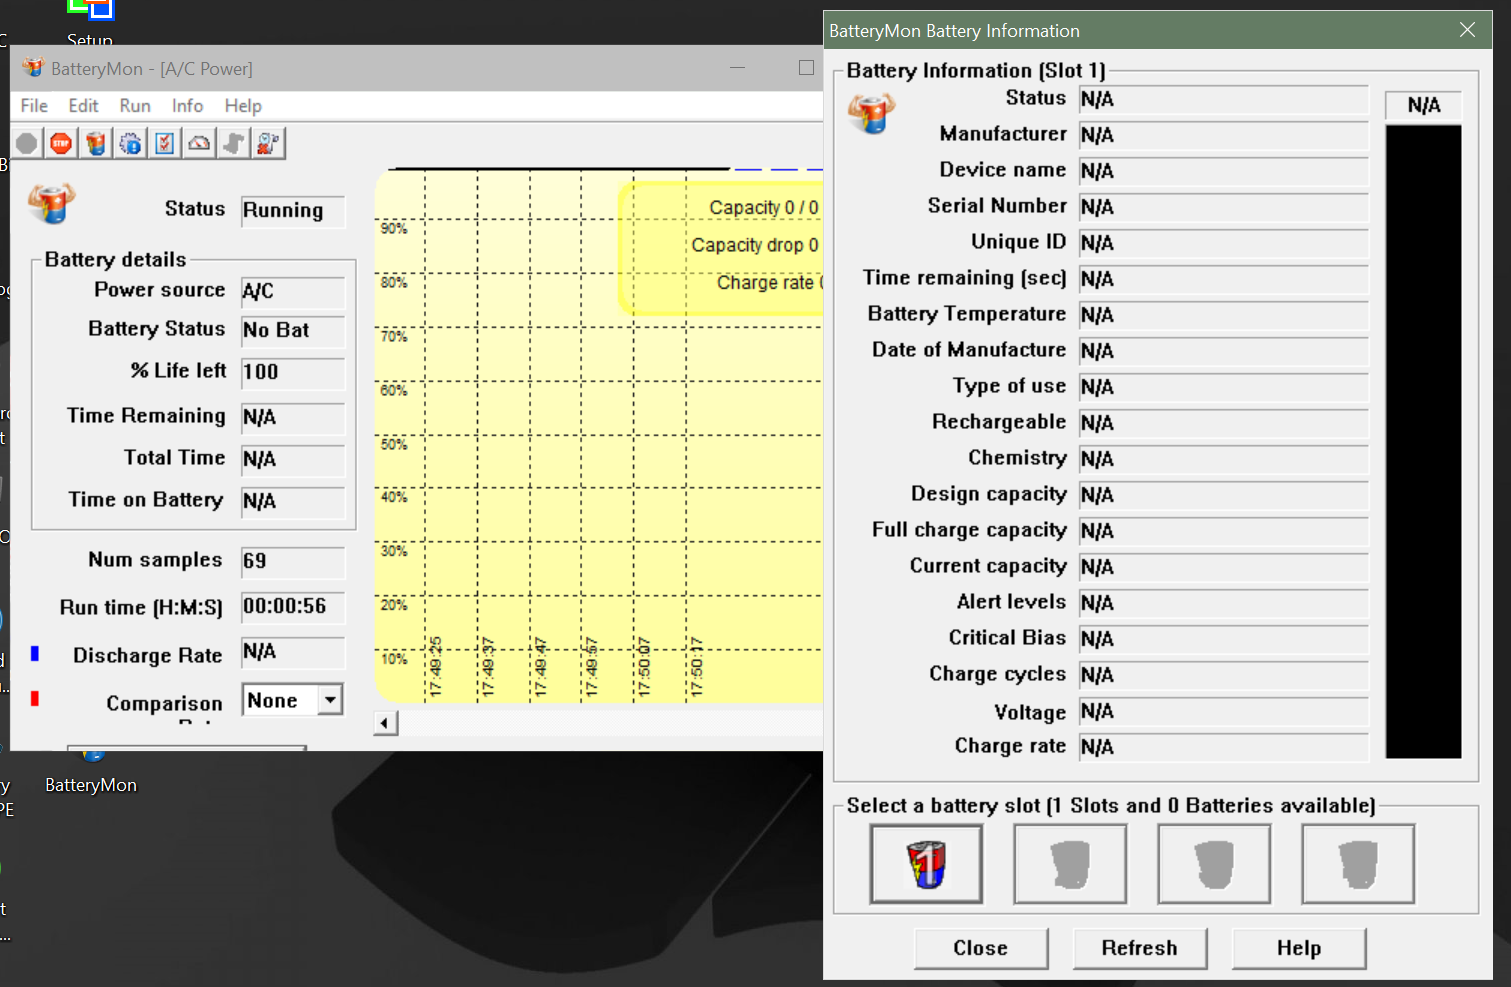Click the gauge meter toolbar icon
Image resolution: width=1511 pixels, height=987 pixels.
tap(199, 144)
